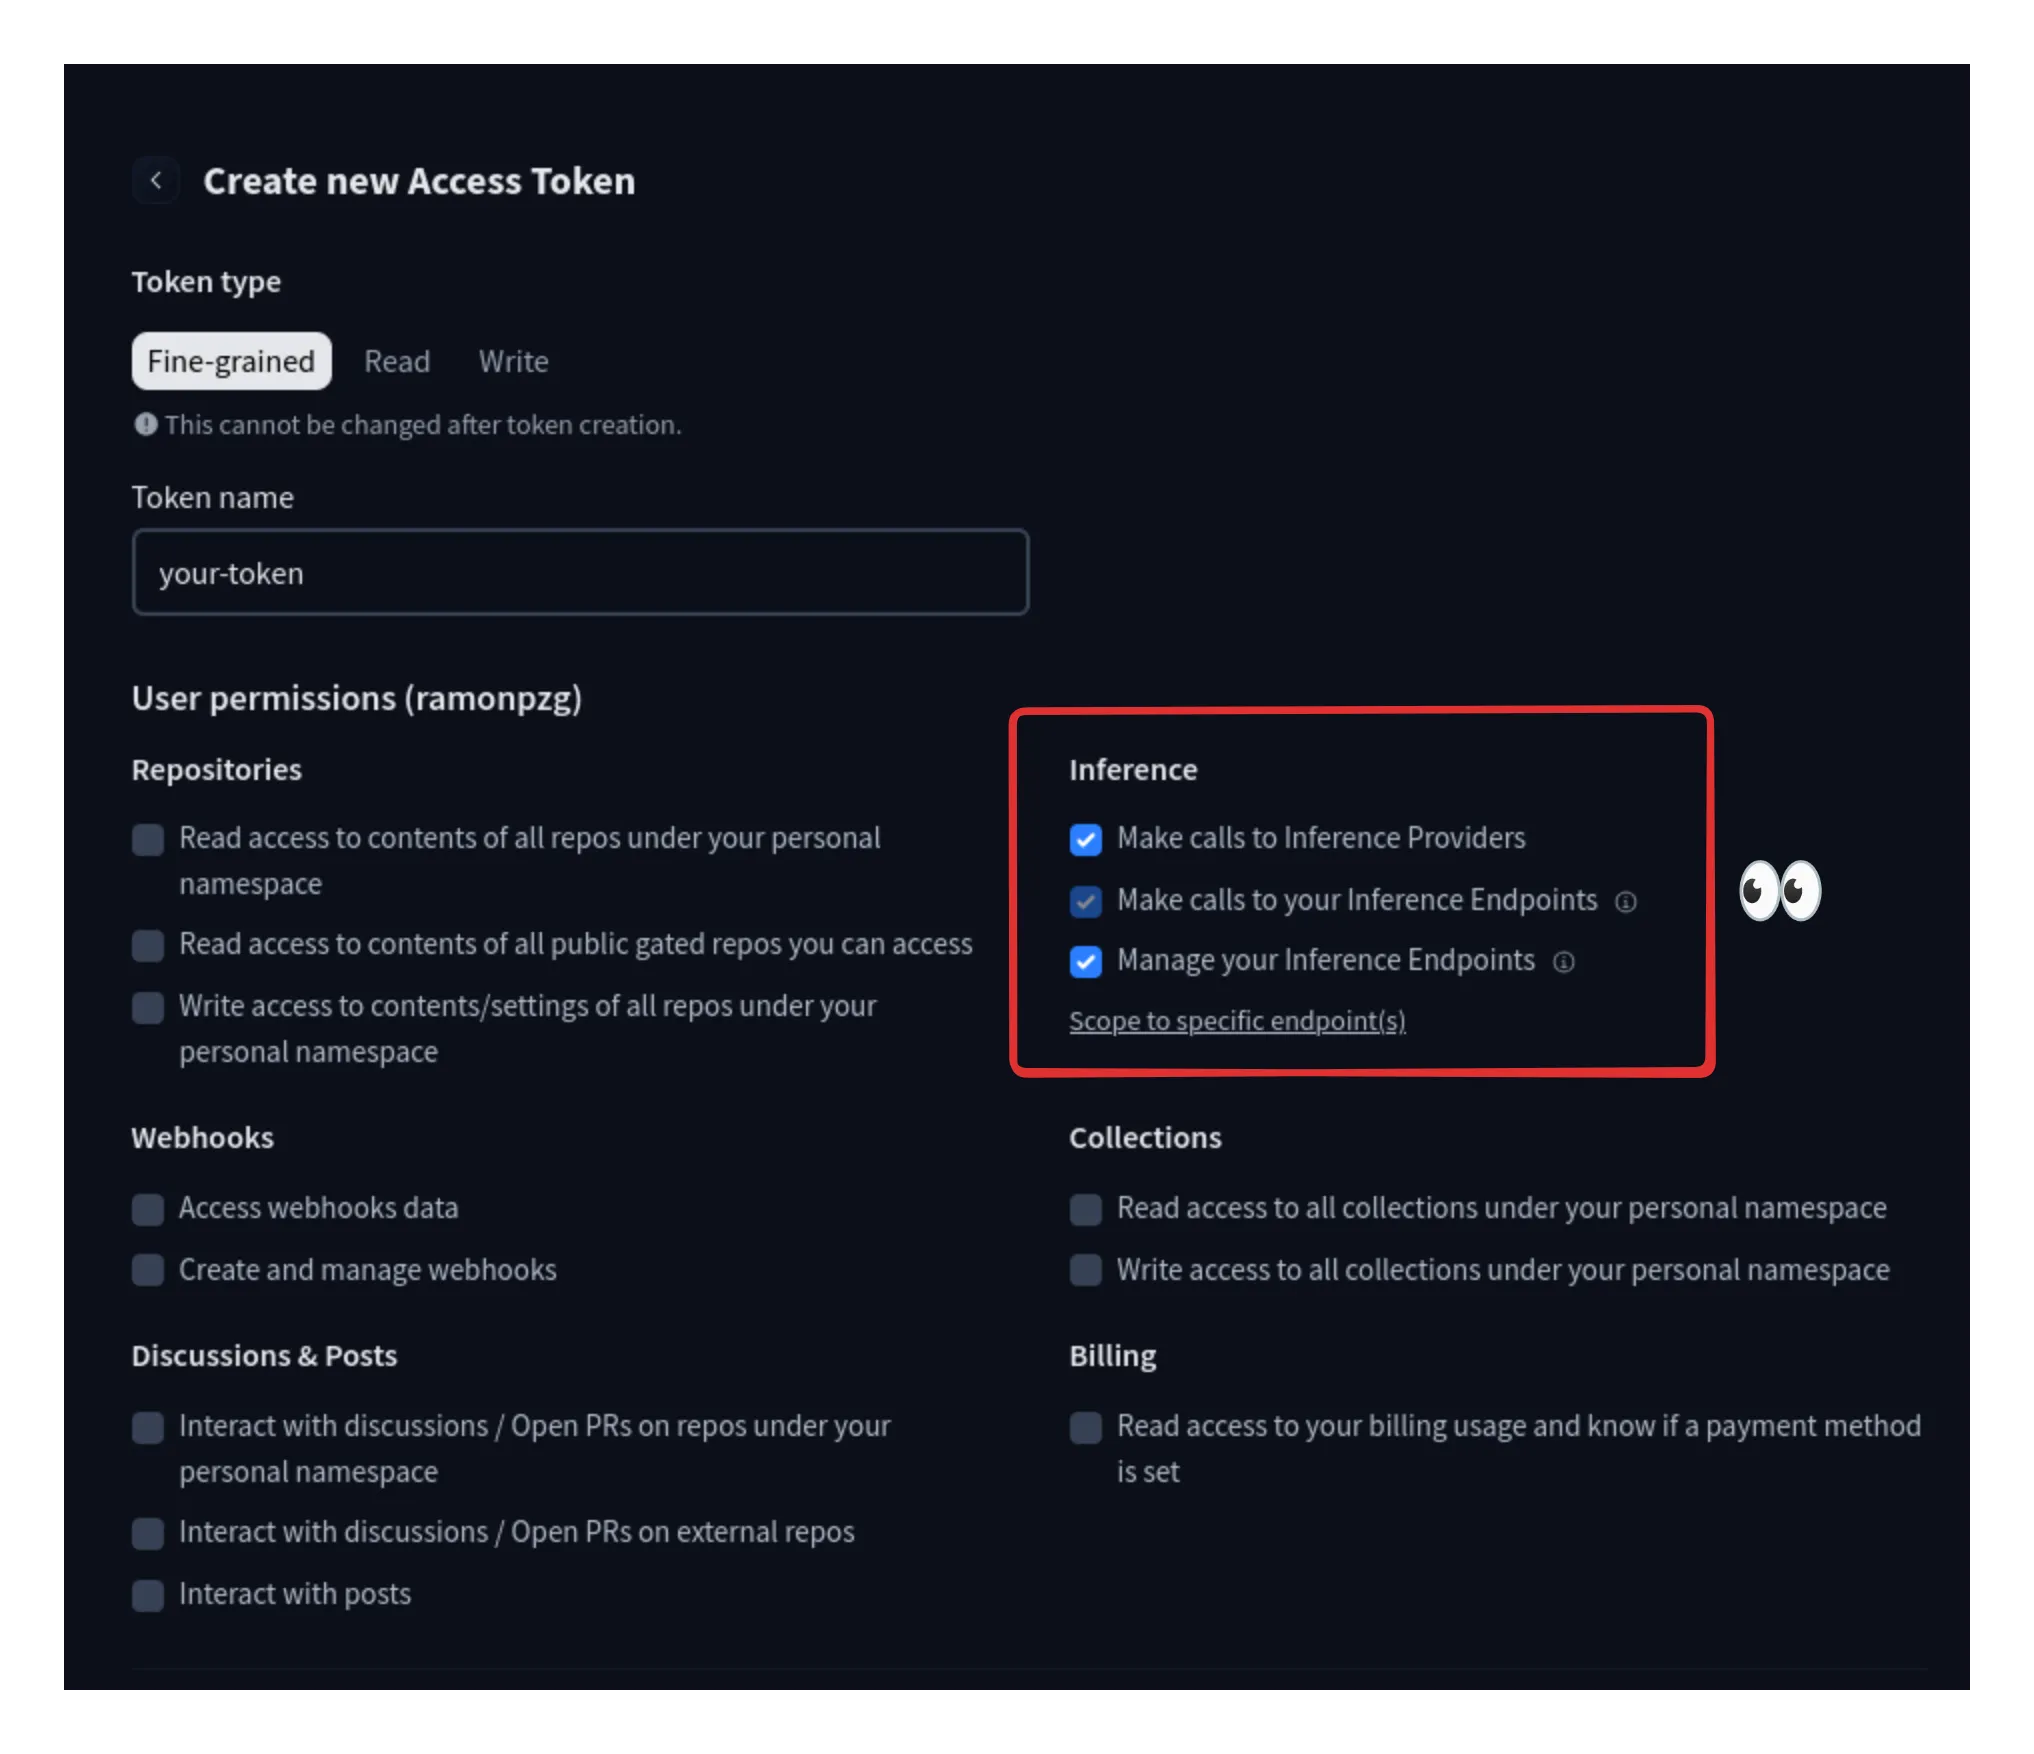Uncheck Make calls to Inference Providers
The image size is (2034, 1754).
coord(1086,839)
